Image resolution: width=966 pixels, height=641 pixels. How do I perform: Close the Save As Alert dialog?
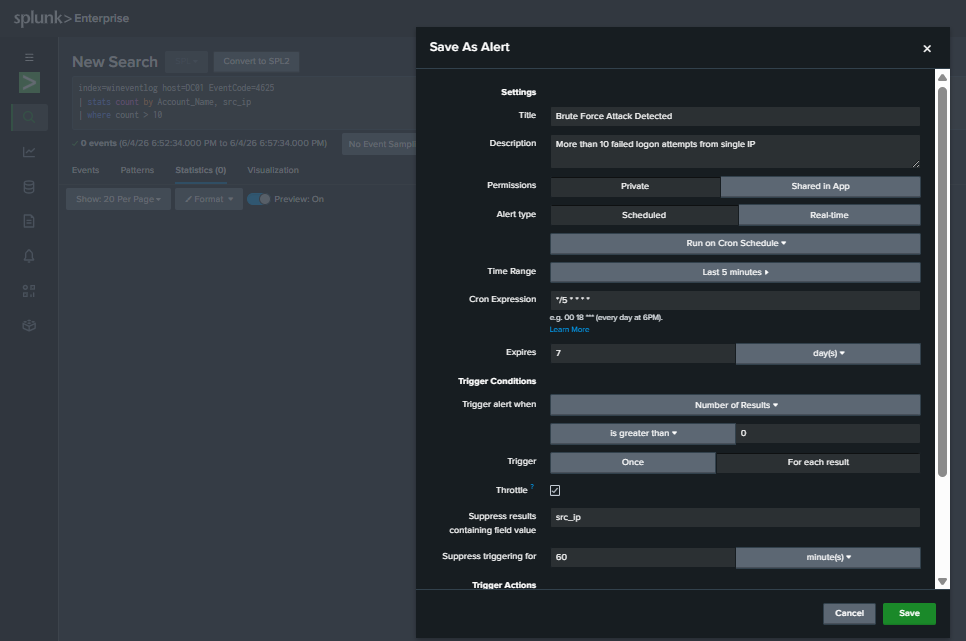point(927,49)
